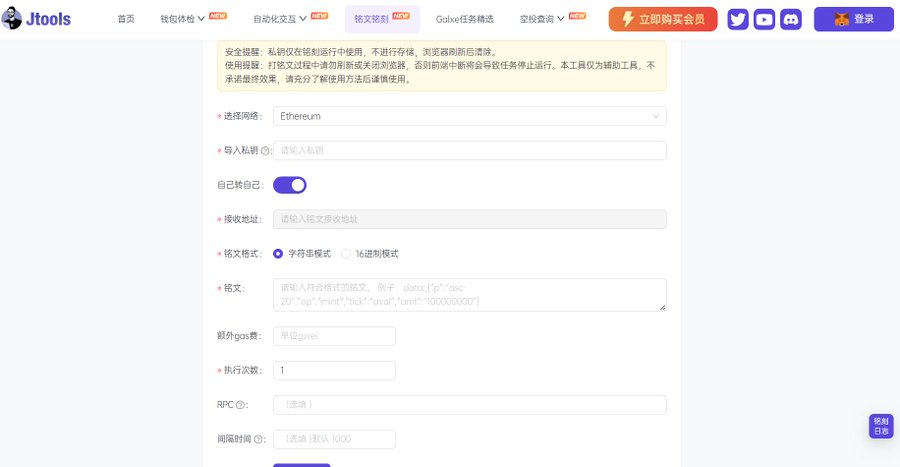This screenshot has height=467, width=900.
Task: Expand the 空投查询 nav menu
Action: pos(542,19)
